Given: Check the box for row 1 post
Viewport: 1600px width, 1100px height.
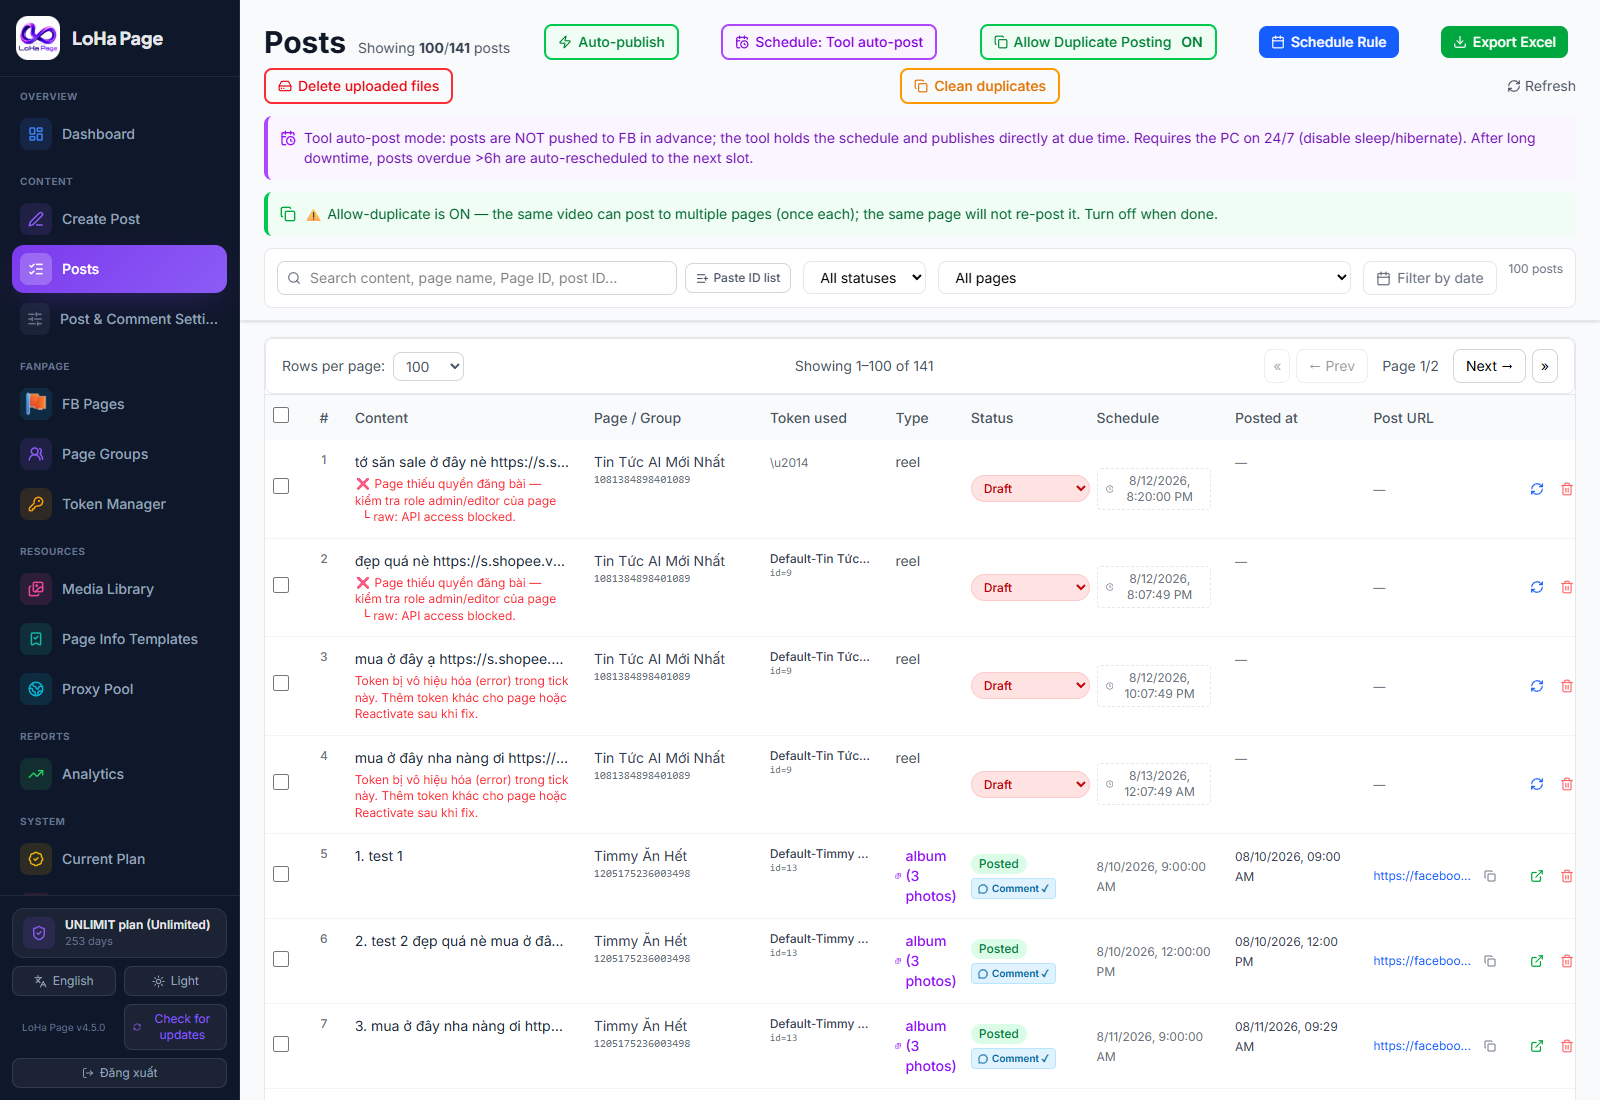Looking at the screenshot, I should tap(281, 486).
